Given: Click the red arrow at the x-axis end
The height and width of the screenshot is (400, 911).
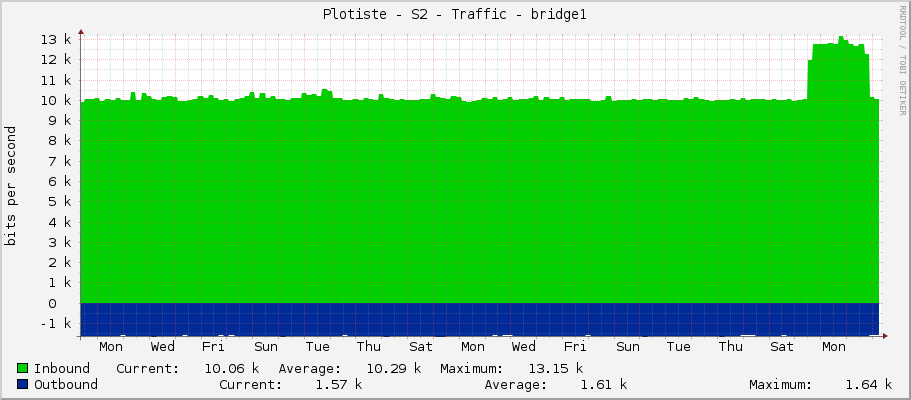Looking at the screenshot, I should coord(885,336).
